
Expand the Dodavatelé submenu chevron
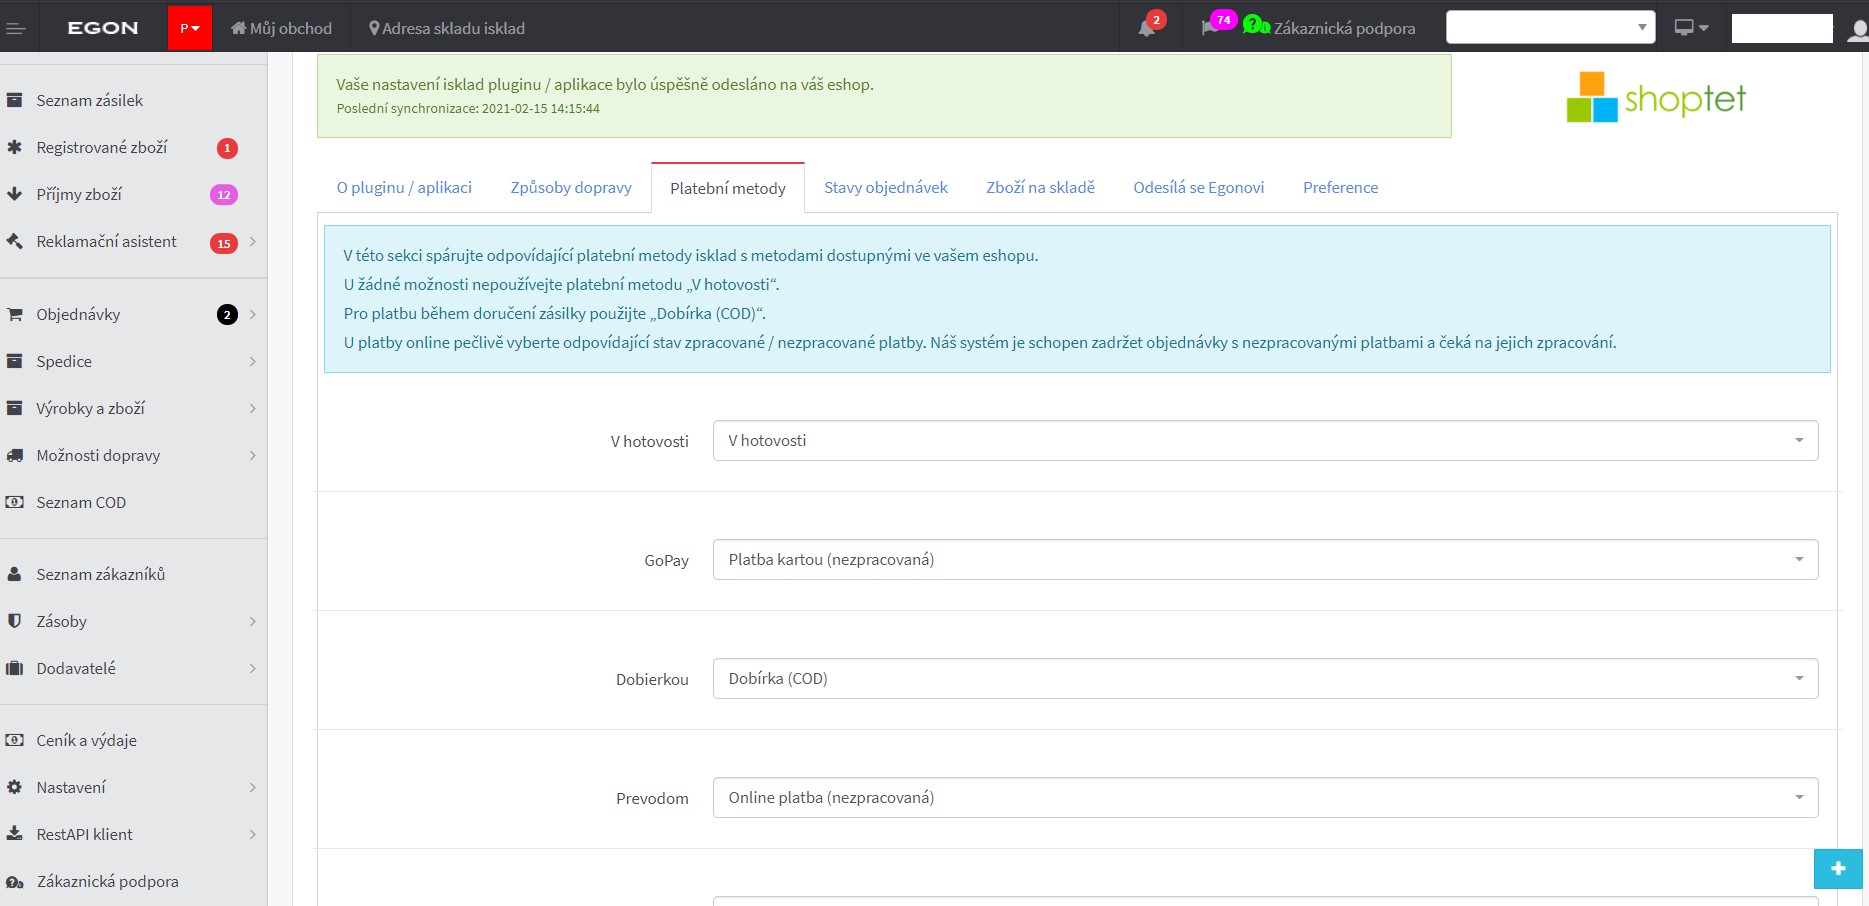click(252, 668)
